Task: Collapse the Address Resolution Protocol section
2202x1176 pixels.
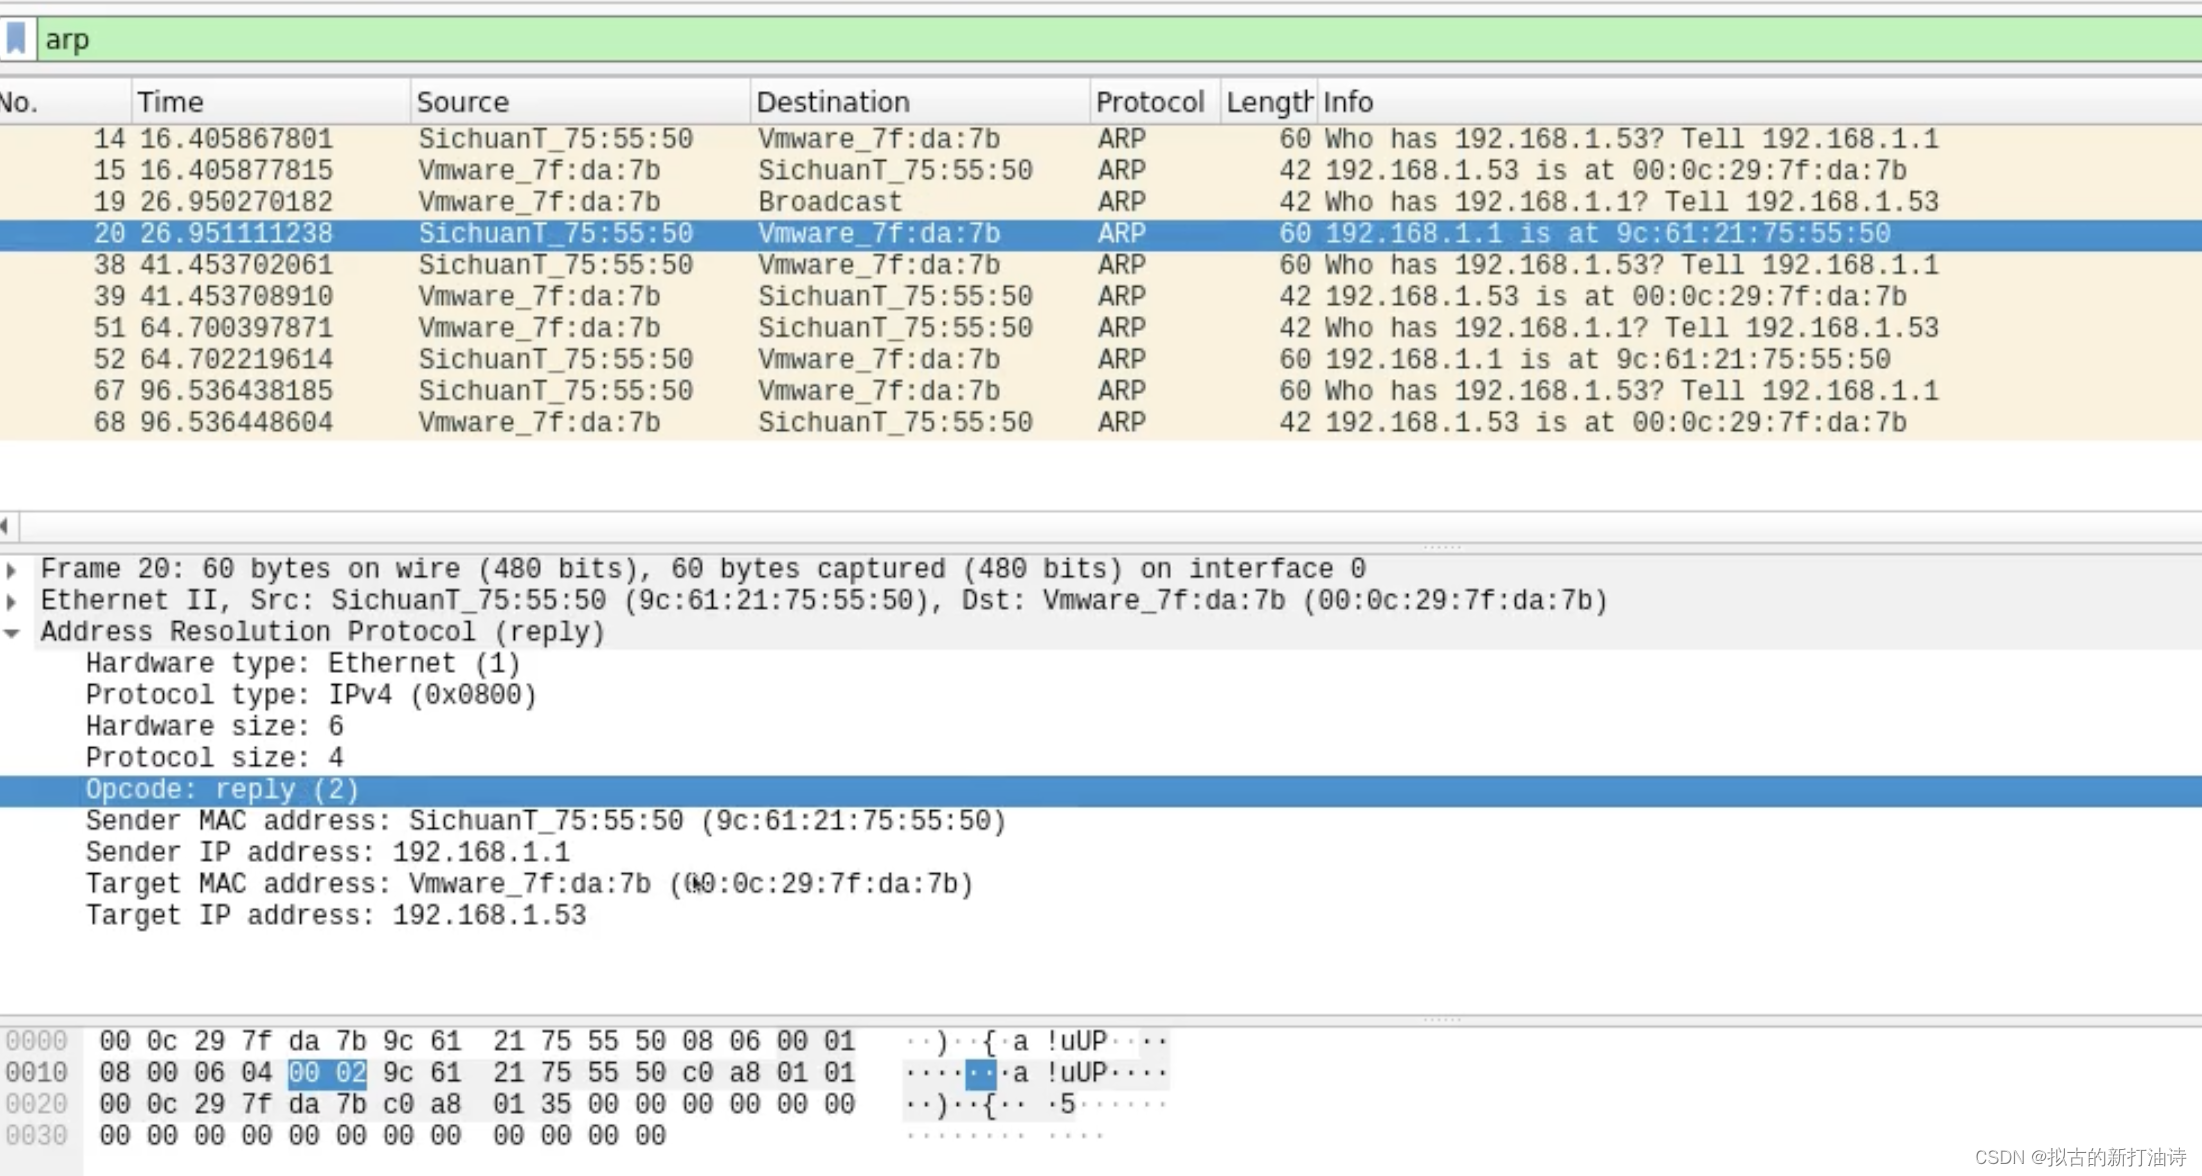Action: point(11,633)
